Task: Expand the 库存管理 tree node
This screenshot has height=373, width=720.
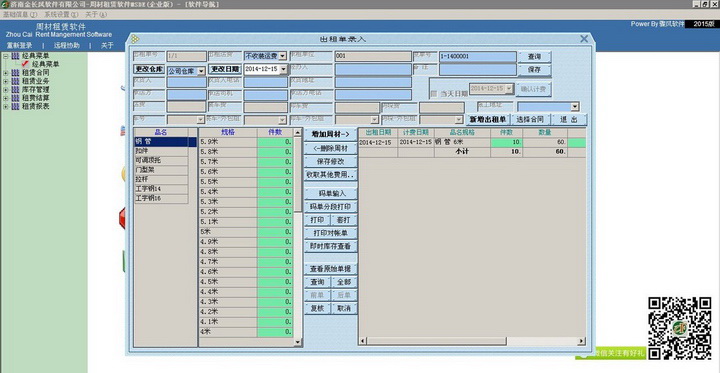Action: (6, 90)
